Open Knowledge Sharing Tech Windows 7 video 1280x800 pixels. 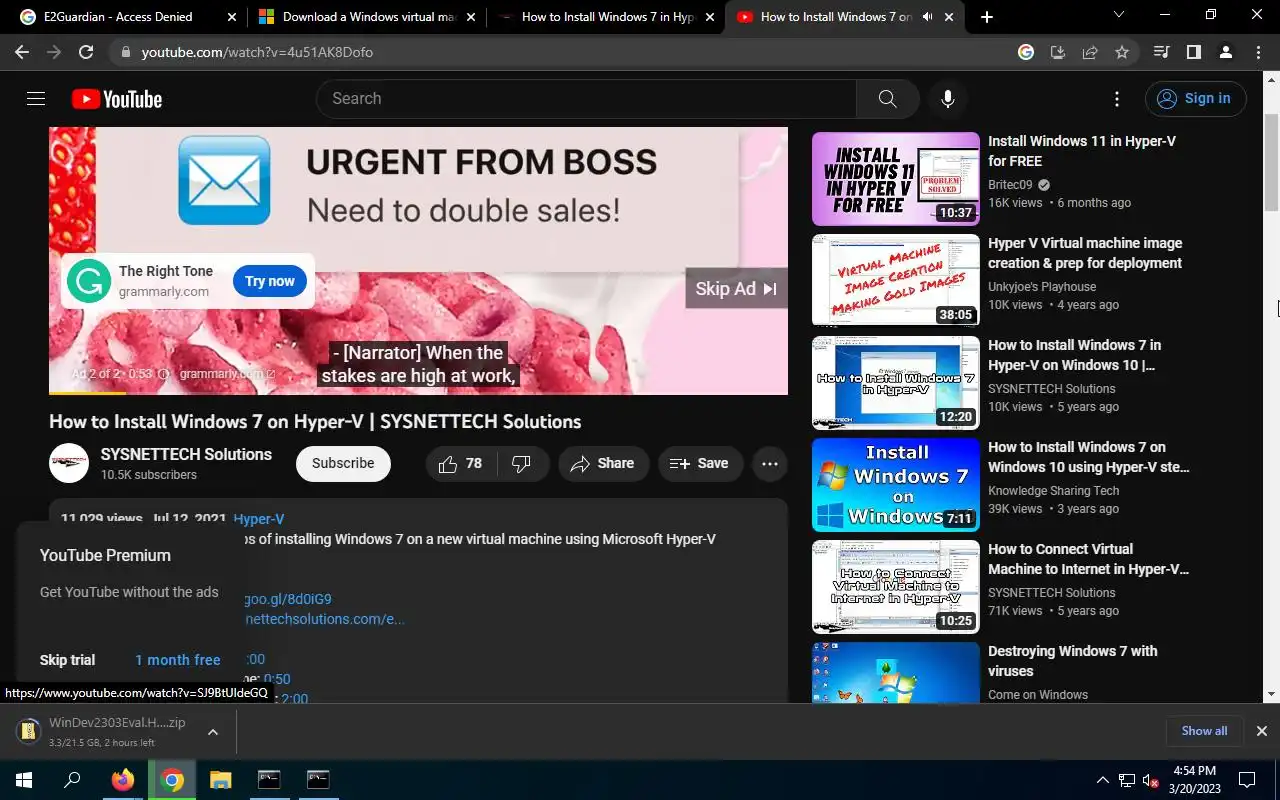pyautogui.click(x=1089, y=457)
